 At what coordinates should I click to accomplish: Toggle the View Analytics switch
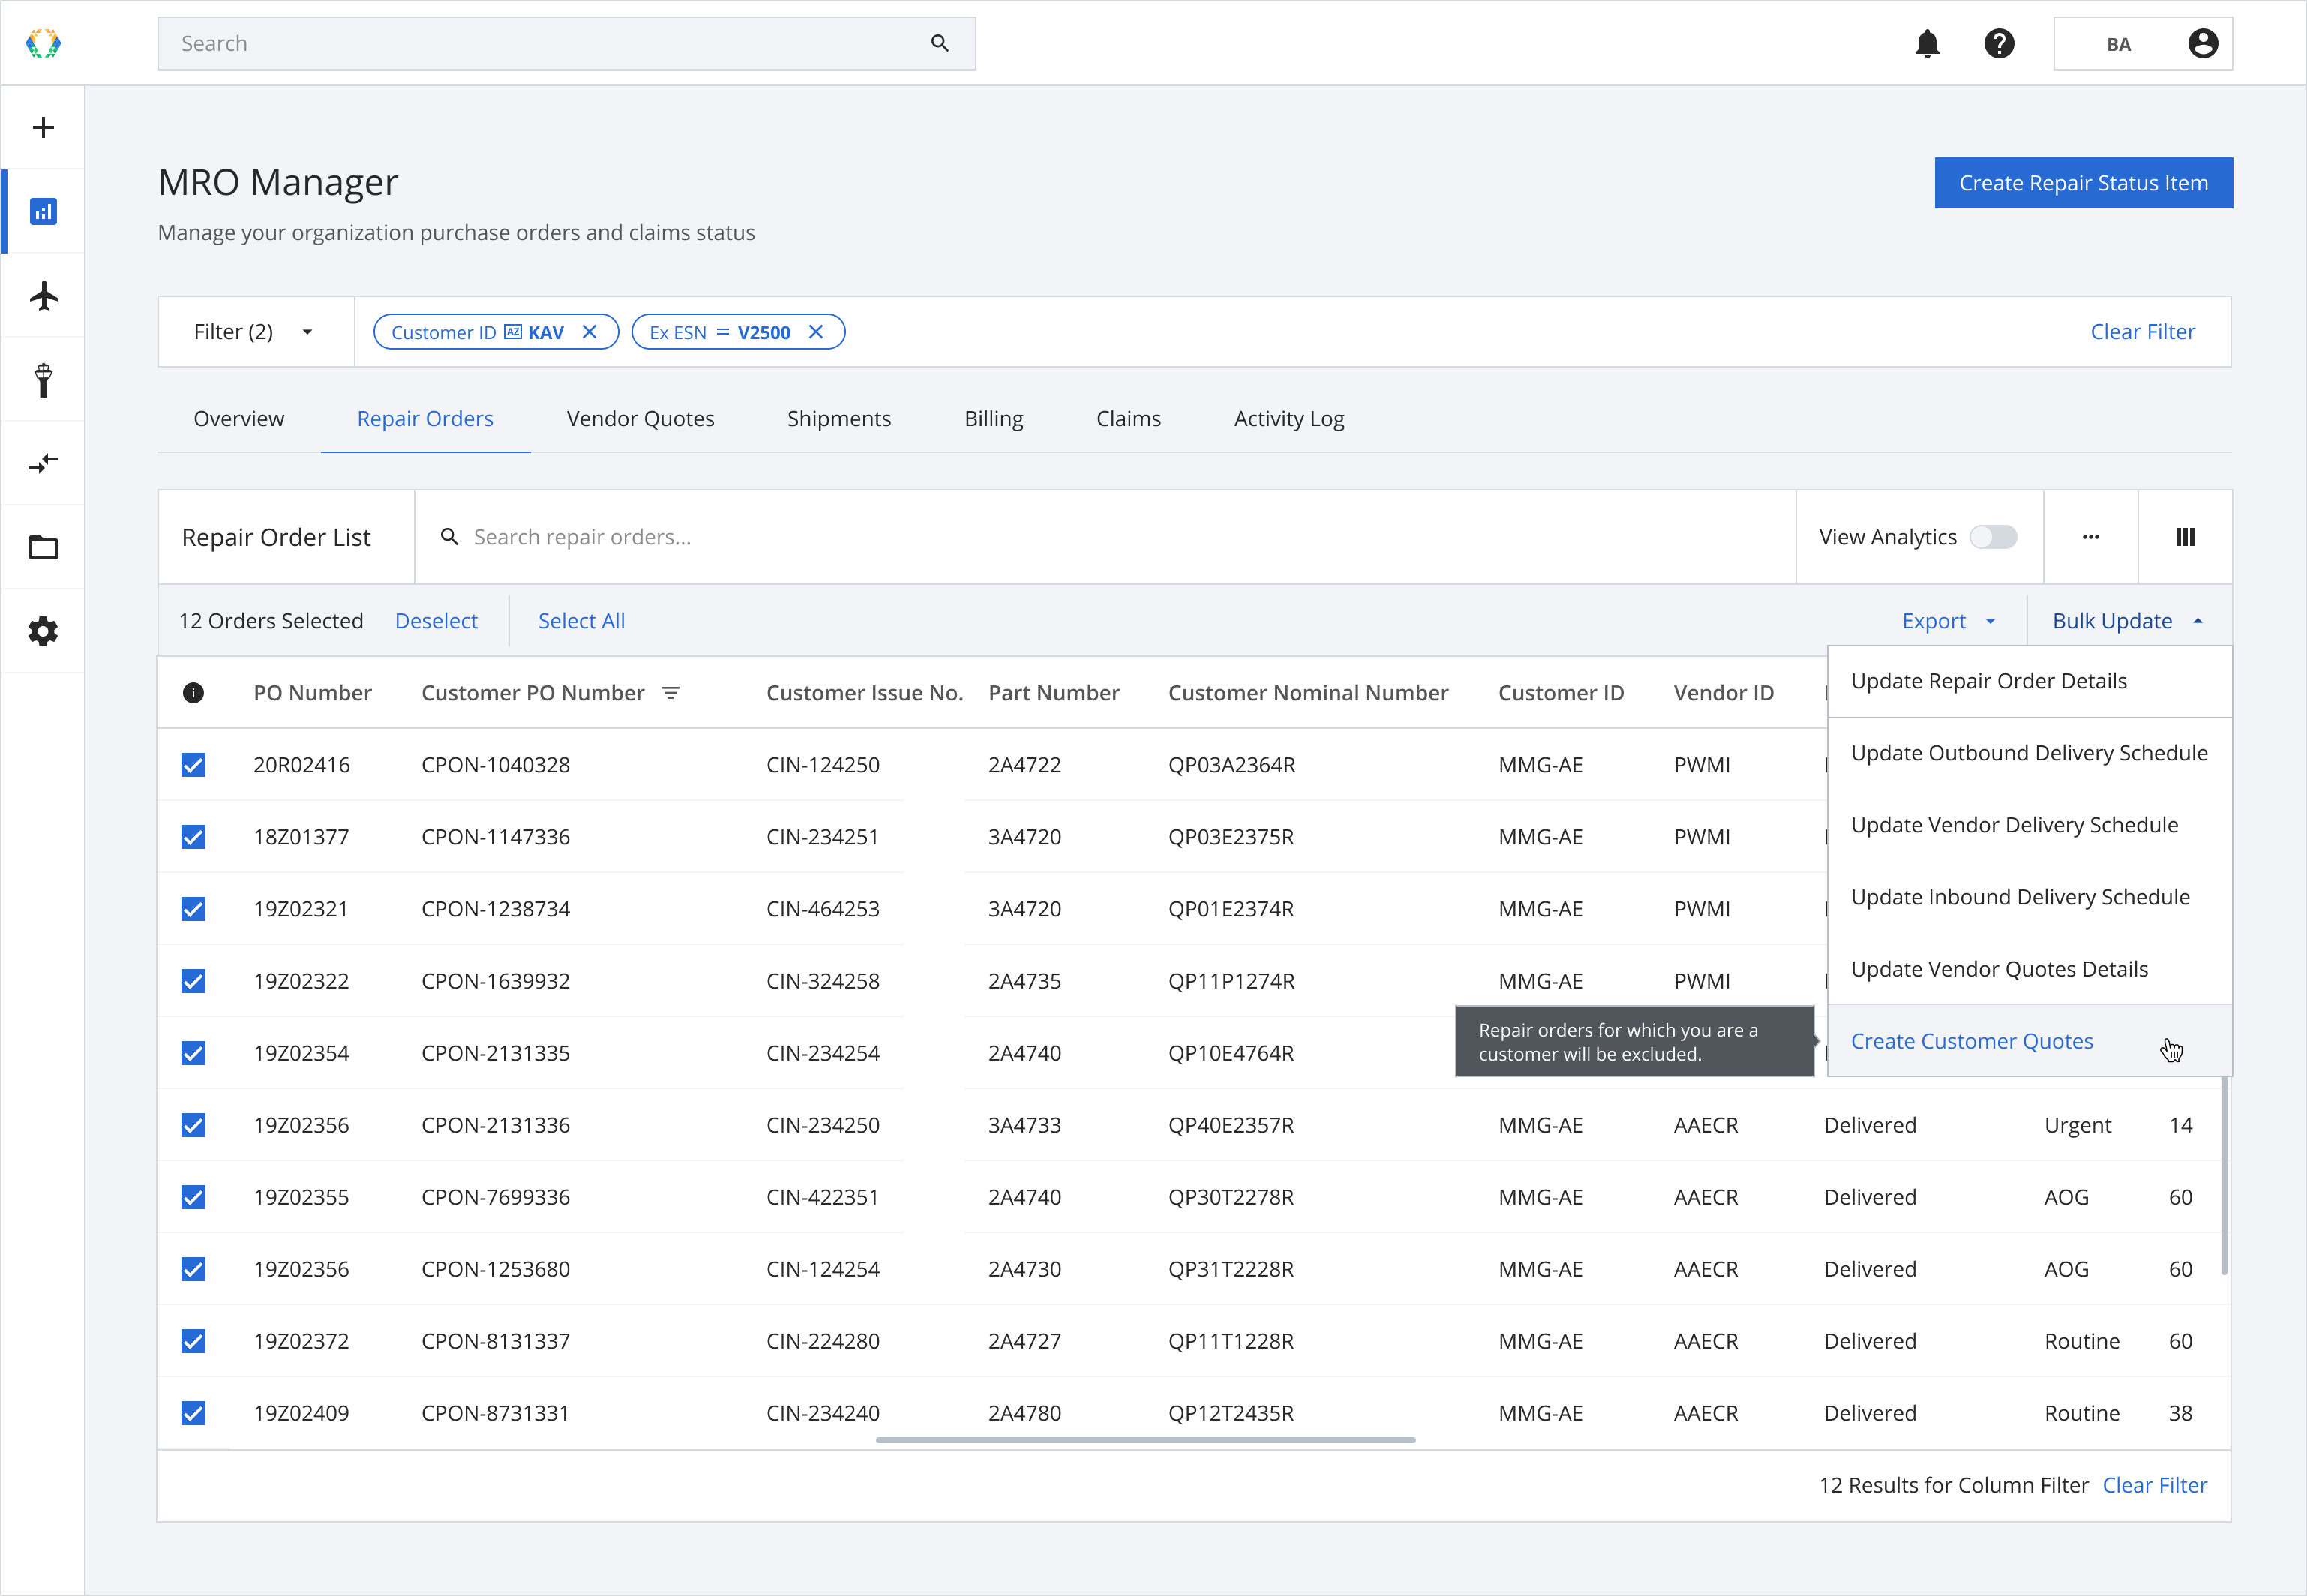(x=1993, y=537)
